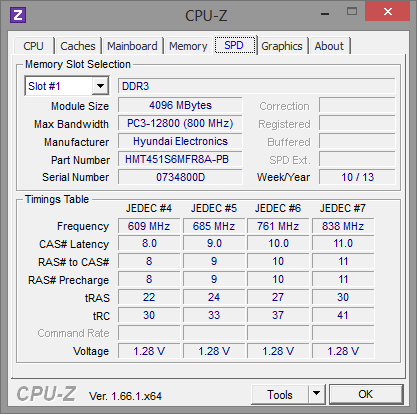Switch to the CPU tab

point(33,46)
